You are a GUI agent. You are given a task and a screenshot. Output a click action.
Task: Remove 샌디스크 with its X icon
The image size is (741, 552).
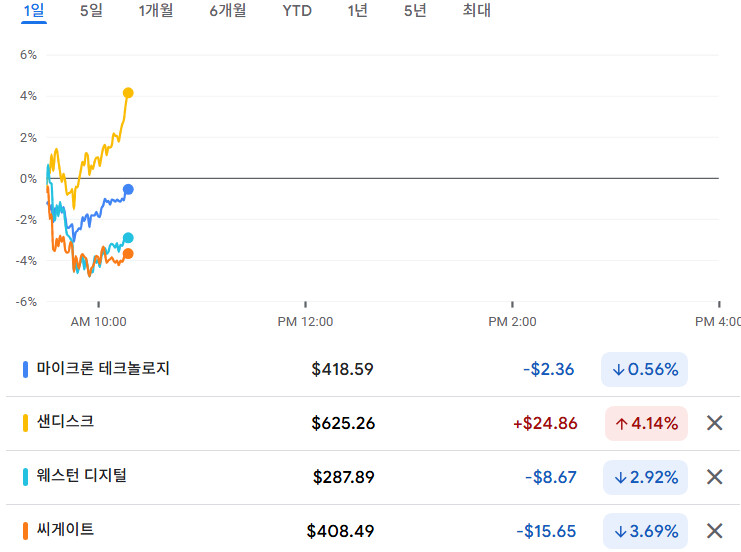pyautogui.click(x=714, y=423)
